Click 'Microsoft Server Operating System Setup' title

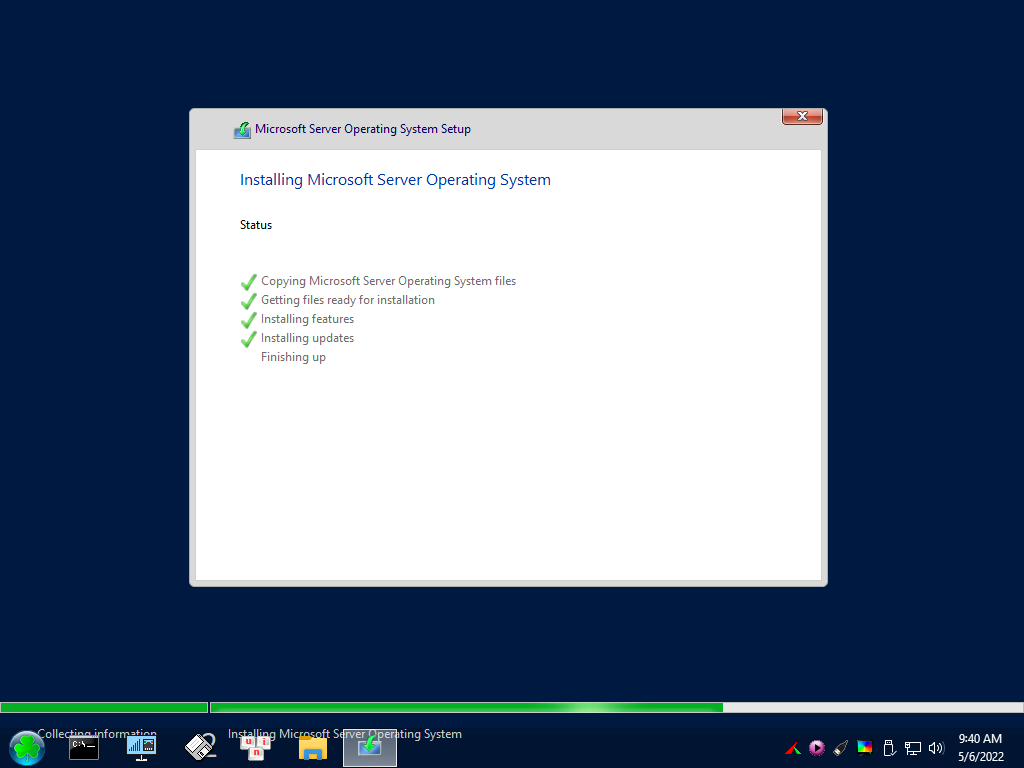click(362, 129)
